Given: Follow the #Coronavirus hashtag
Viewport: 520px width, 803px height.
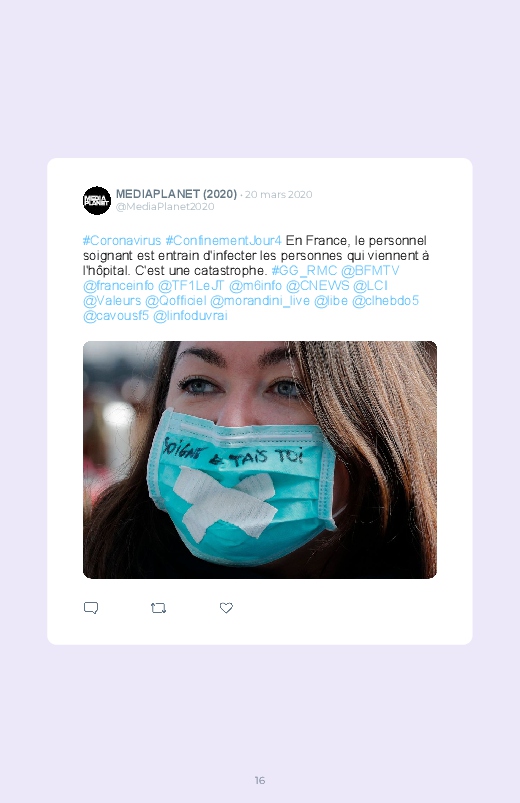Looking at the screenshot, I should click(x=122, y=241).
